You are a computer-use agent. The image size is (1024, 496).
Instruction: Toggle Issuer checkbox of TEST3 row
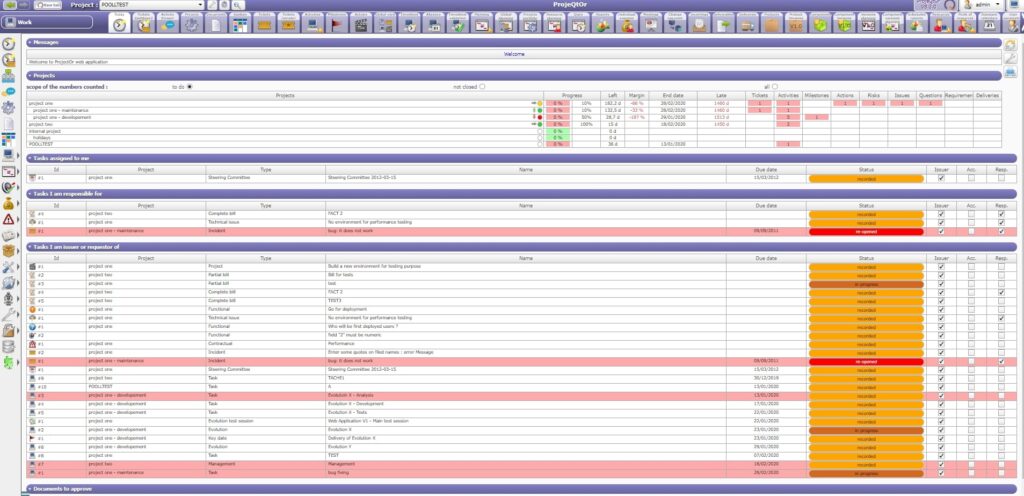[x=941, y=301]
